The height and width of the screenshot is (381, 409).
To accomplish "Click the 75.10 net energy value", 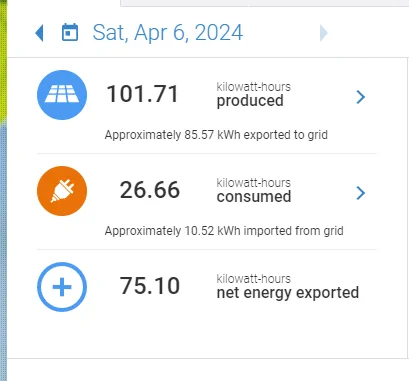I will [x=150, y=286].
